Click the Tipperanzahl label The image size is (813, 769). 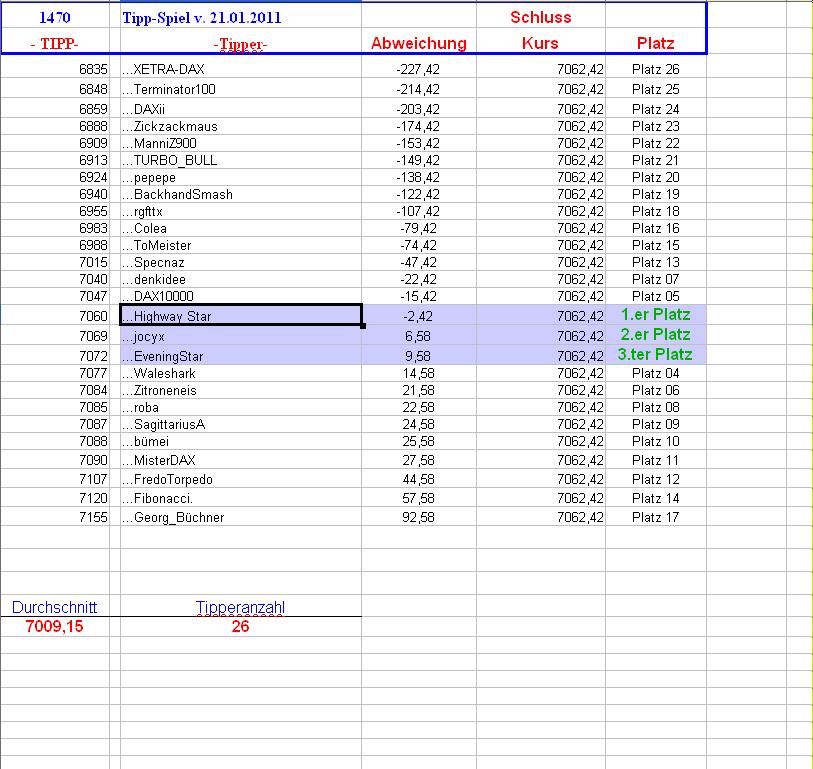[x=241, y=607]
